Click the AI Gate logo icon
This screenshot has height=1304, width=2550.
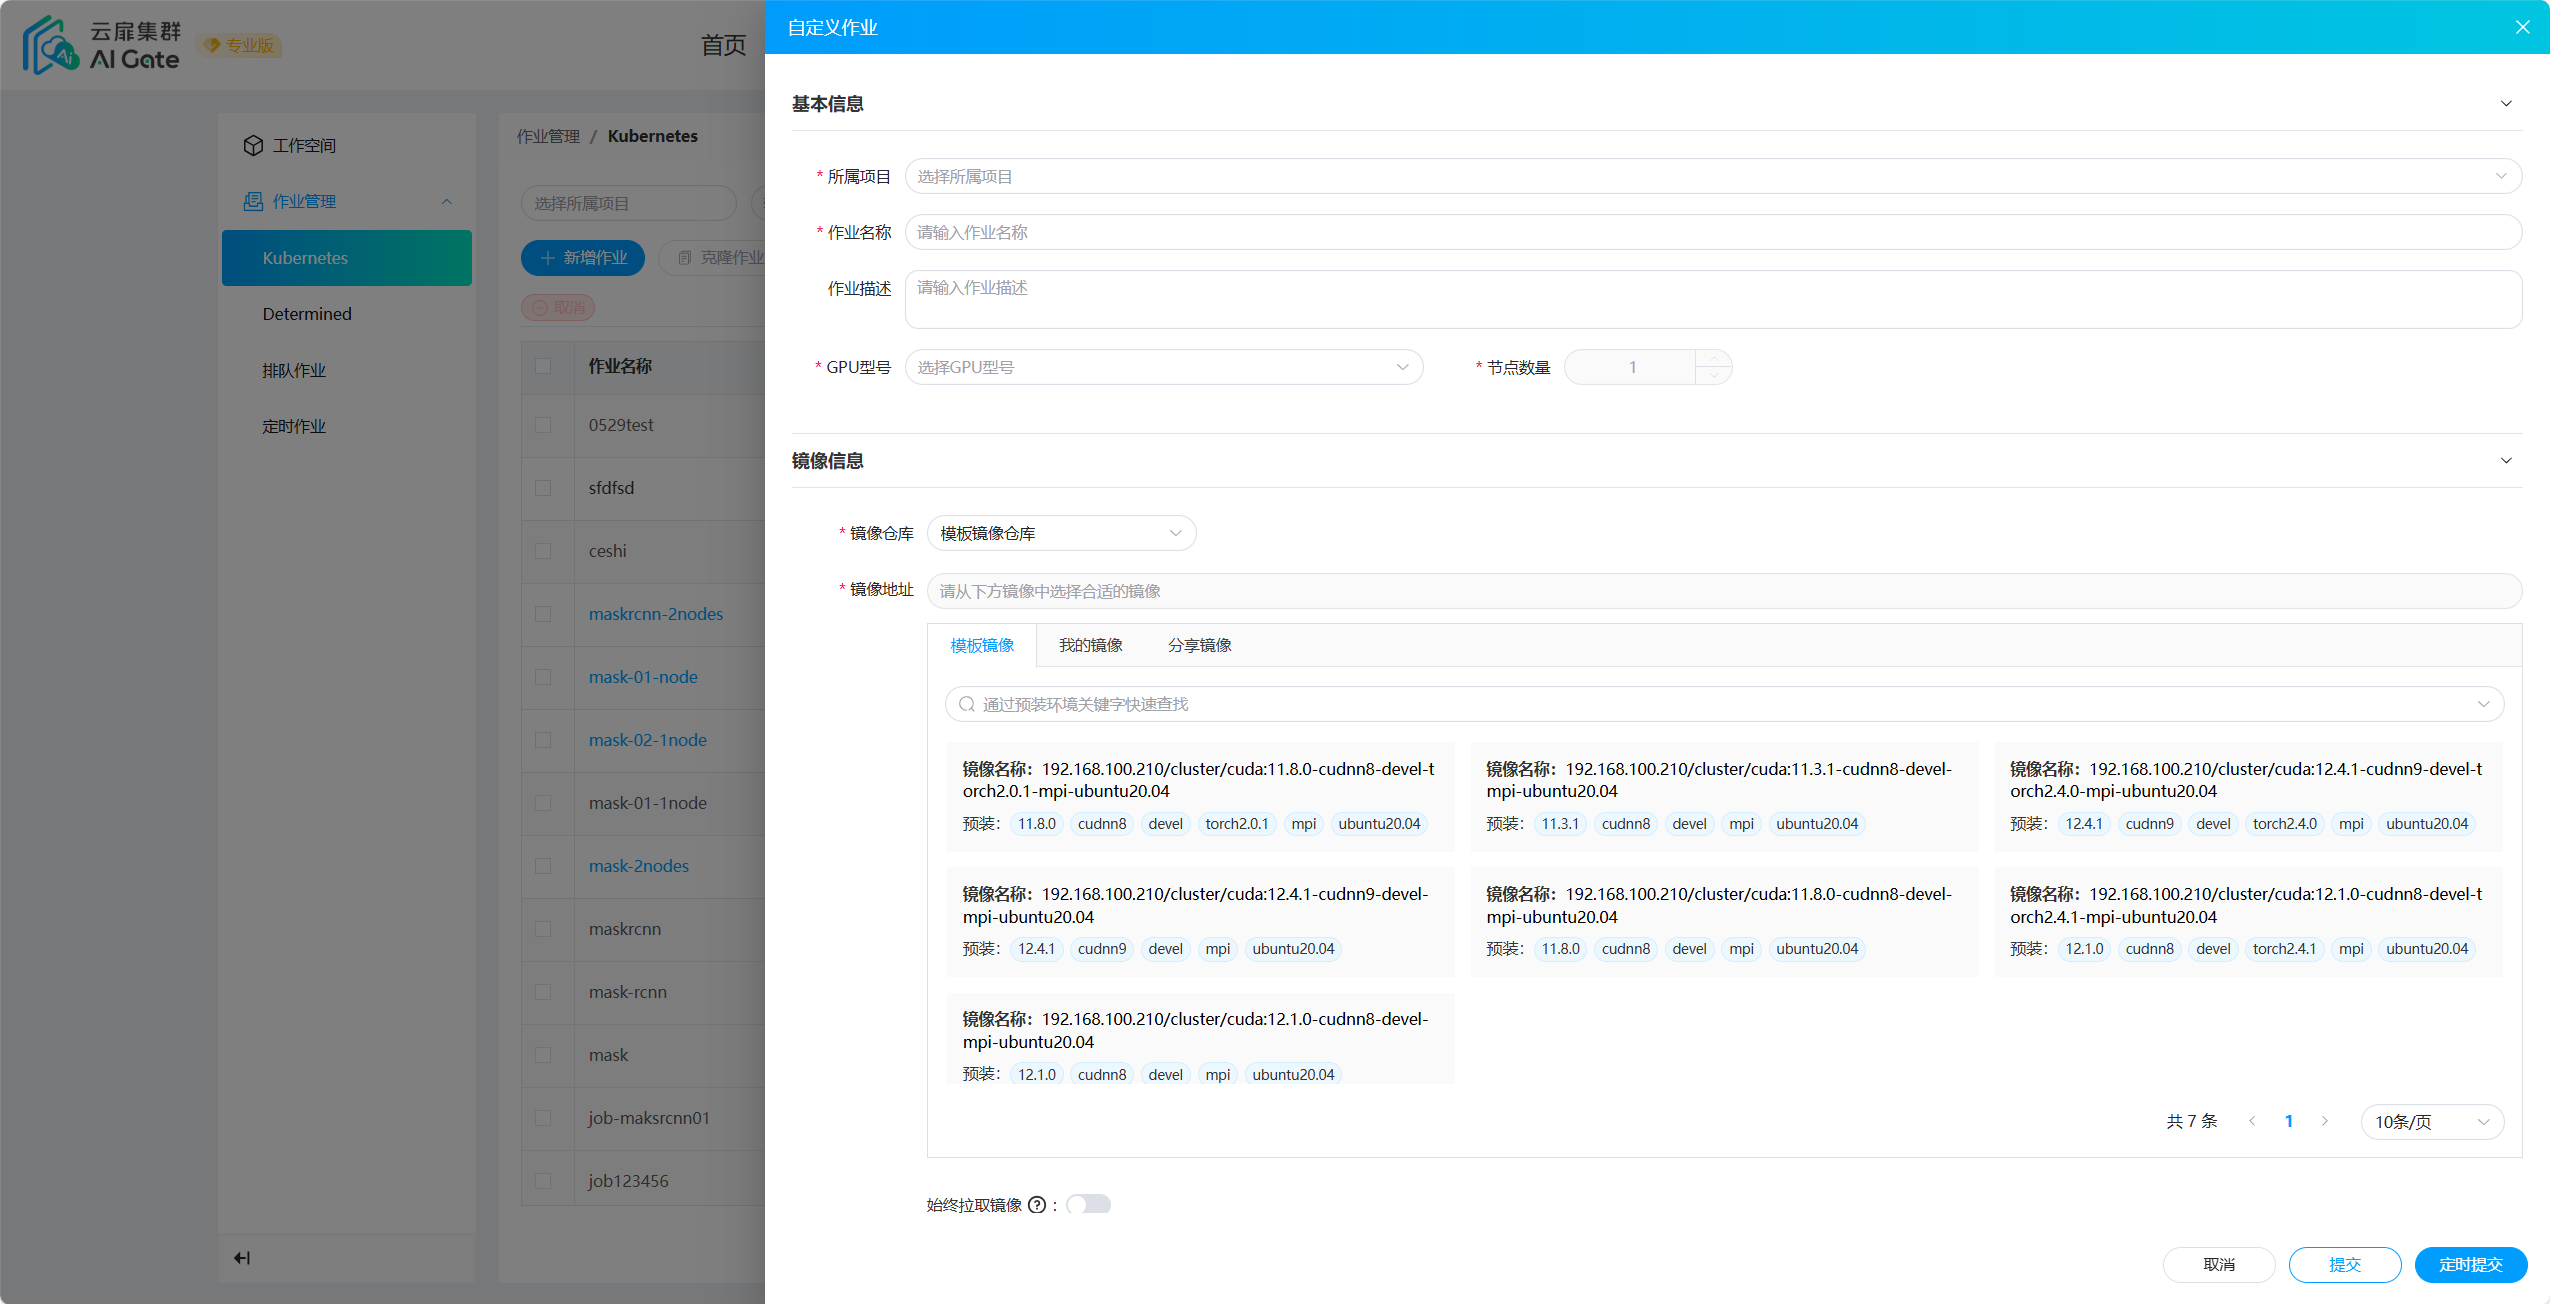point(51,45)
